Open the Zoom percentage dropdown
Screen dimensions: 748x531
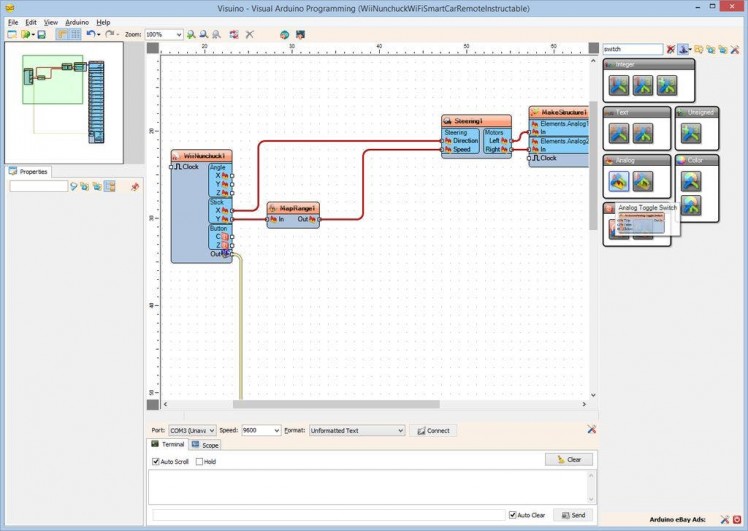[x=179, y=34]
